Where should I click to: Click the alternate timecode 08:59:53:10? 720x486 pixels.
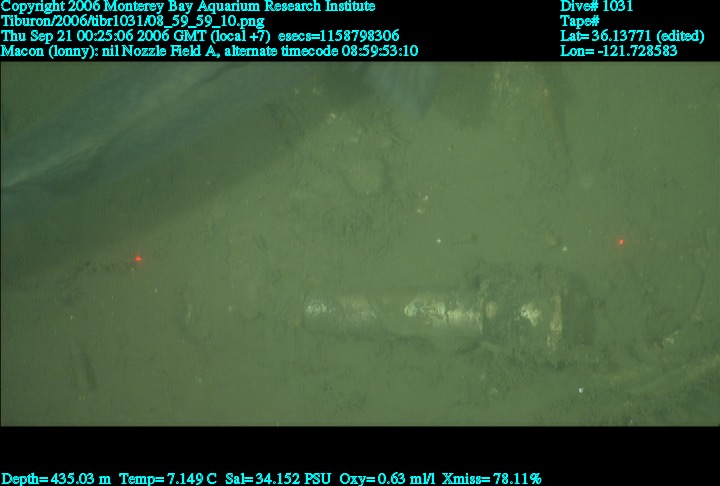pos(321,51)
